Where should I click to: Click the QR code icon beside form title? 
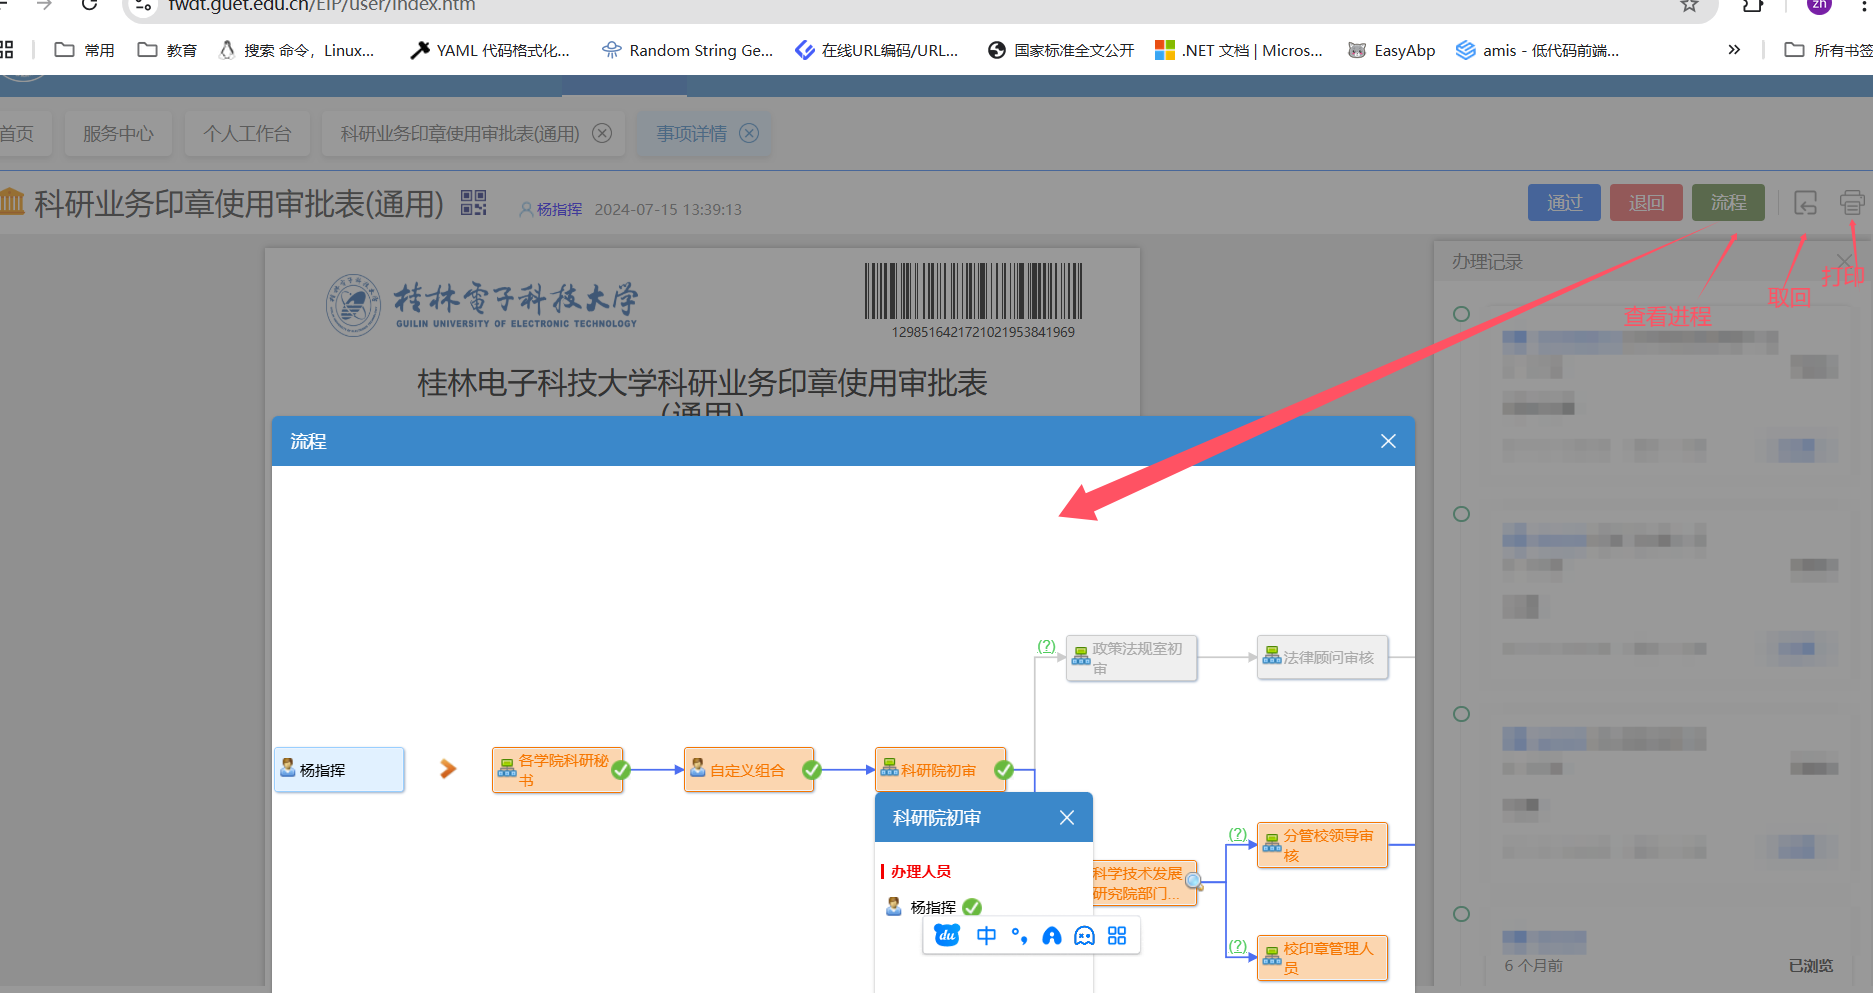(473, 203)
